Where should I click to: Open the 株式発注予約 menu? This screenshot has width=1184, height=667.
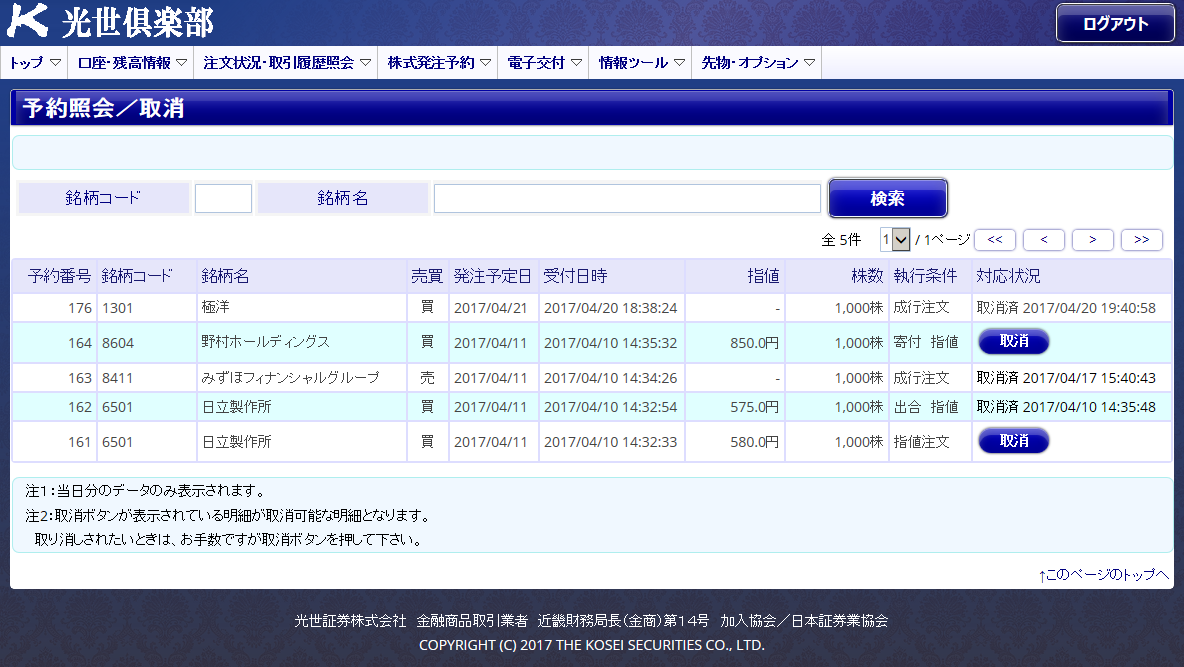coord(439,63)
